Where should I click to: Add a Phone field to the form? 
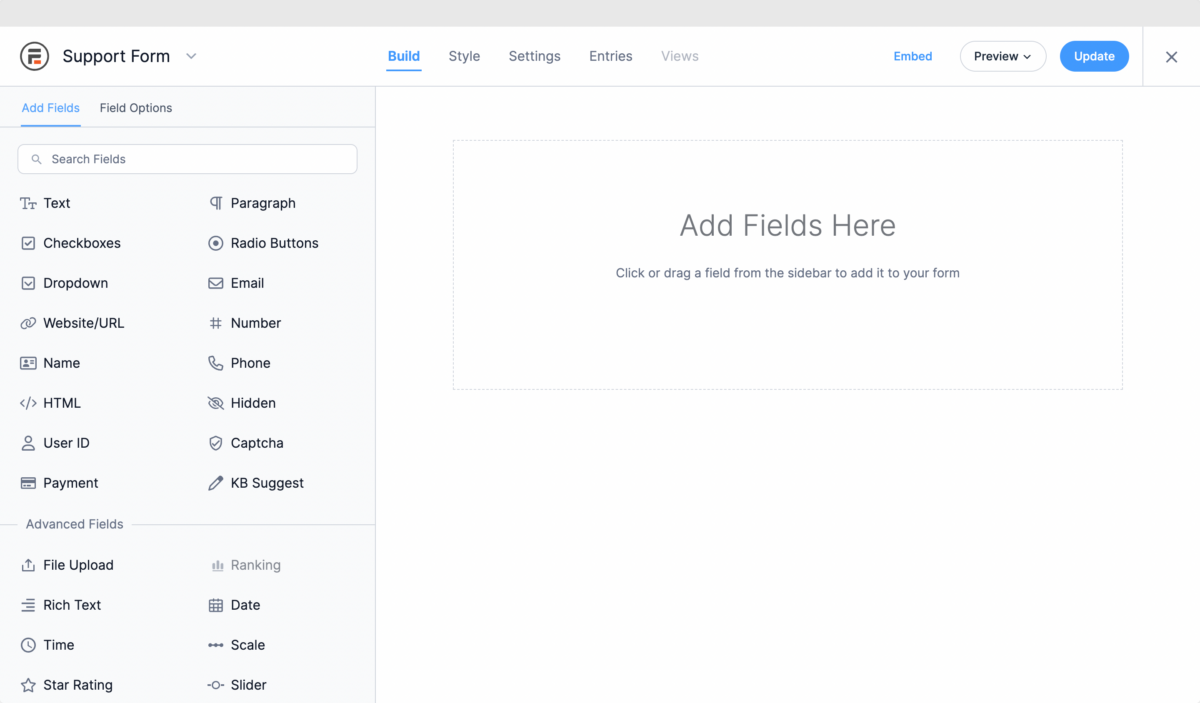pos(252,363)
